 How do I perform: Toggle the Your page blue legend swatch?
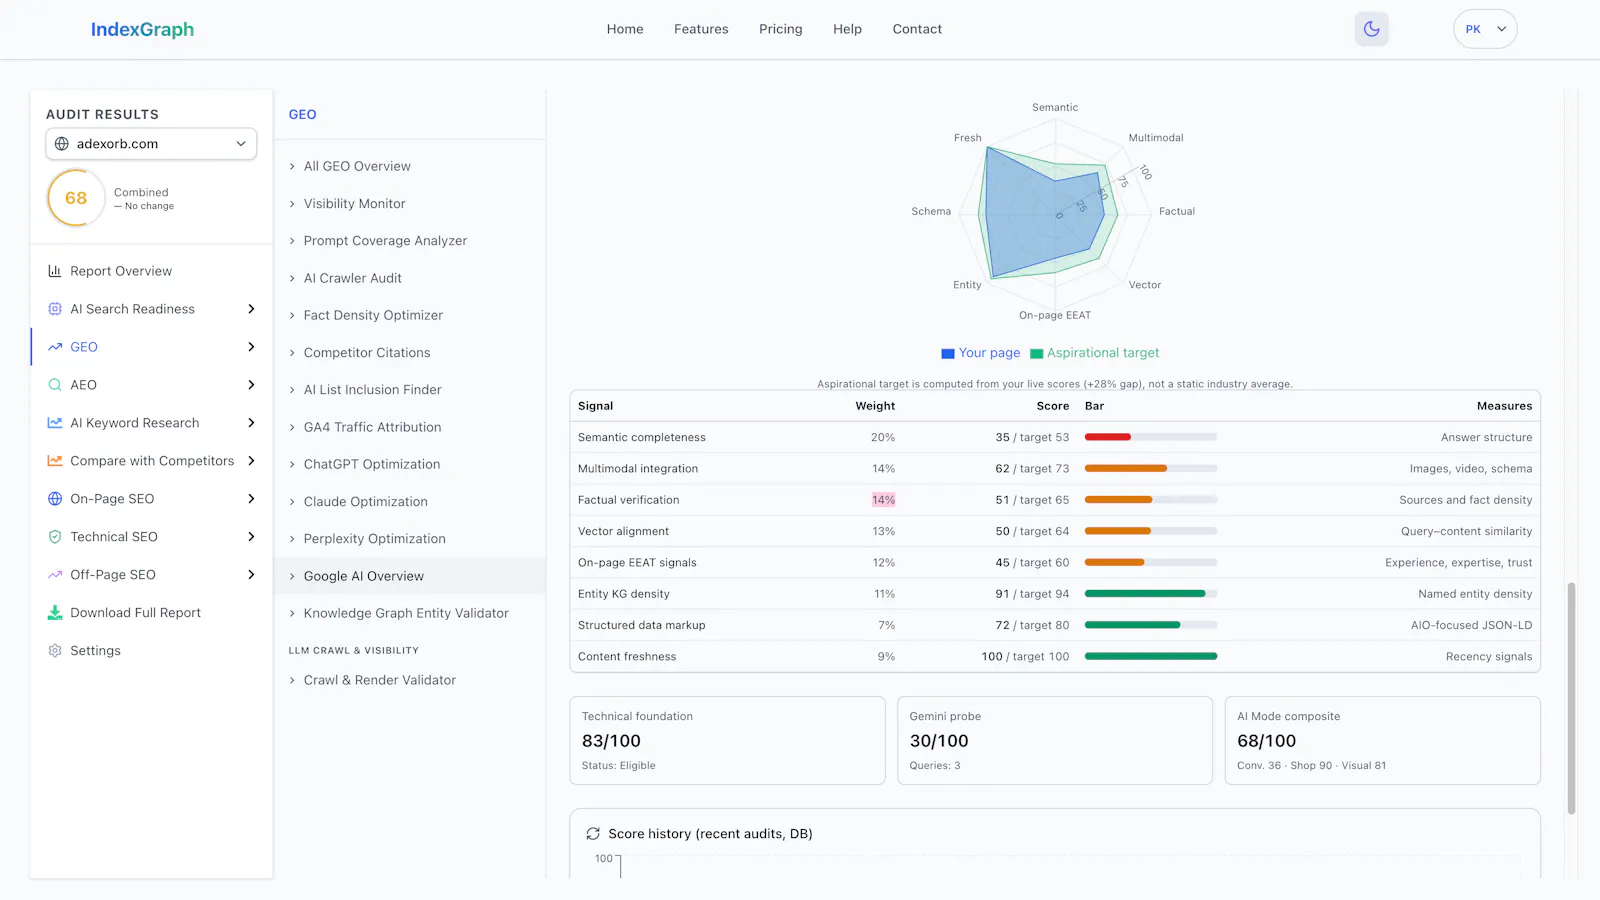948,354
